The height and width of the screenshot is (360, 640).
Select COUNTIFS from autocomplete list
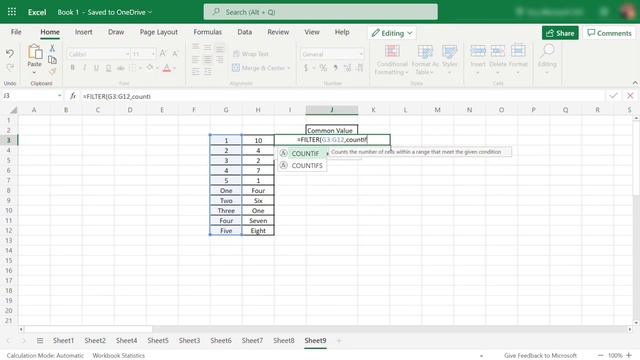(x=303, y=165)
